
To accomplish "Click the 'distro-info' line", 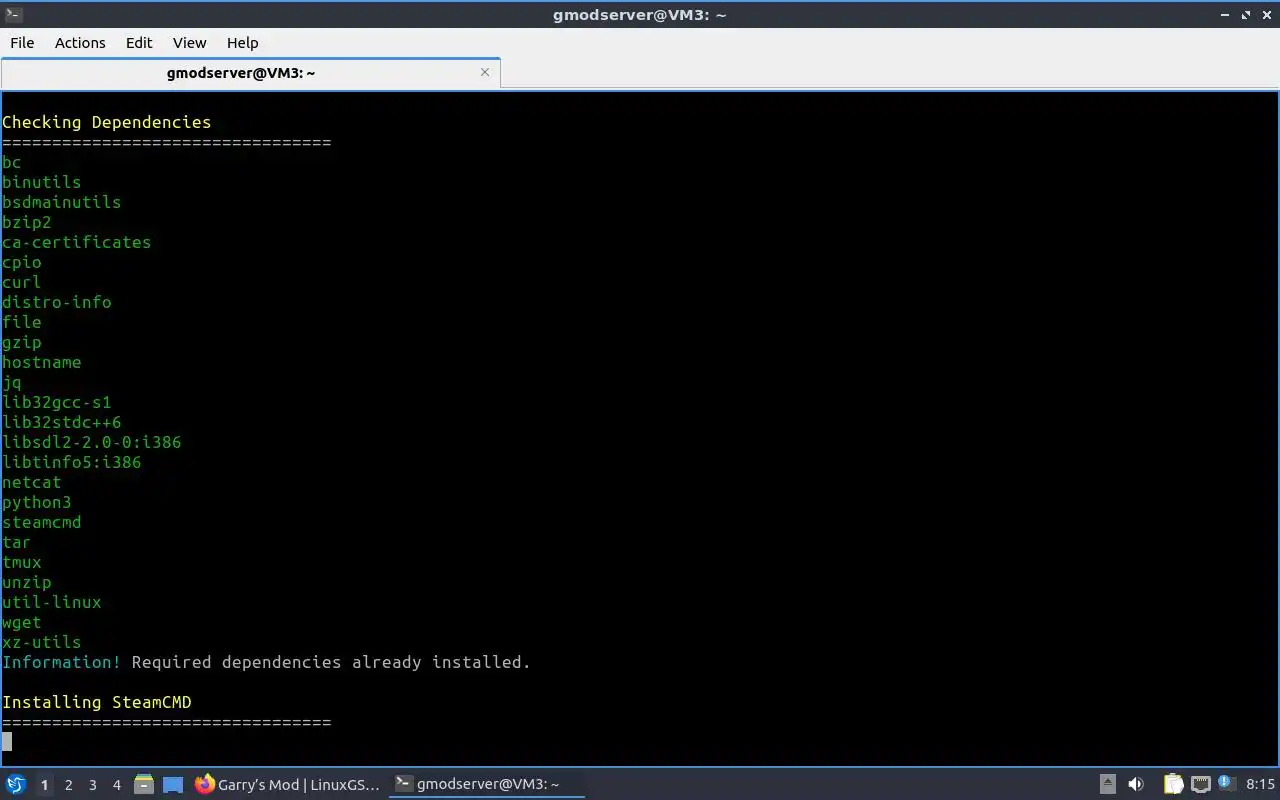I will (x=56, y=302).
